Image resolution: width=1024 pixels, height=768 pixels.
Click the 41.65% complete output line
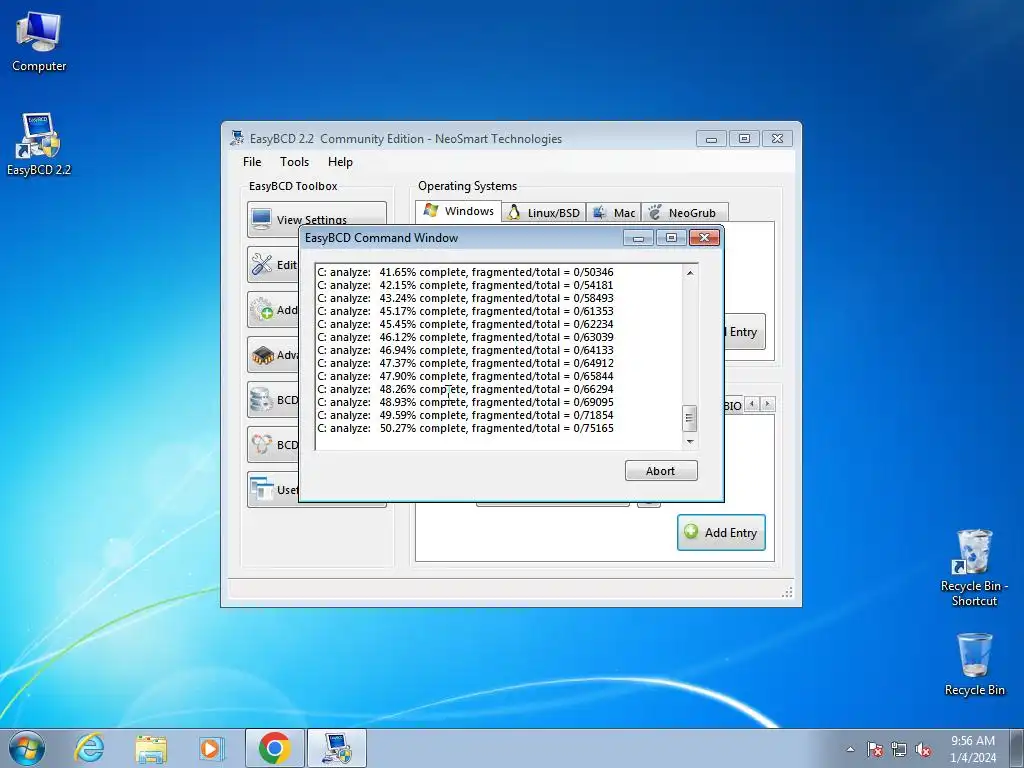point(465,272)
